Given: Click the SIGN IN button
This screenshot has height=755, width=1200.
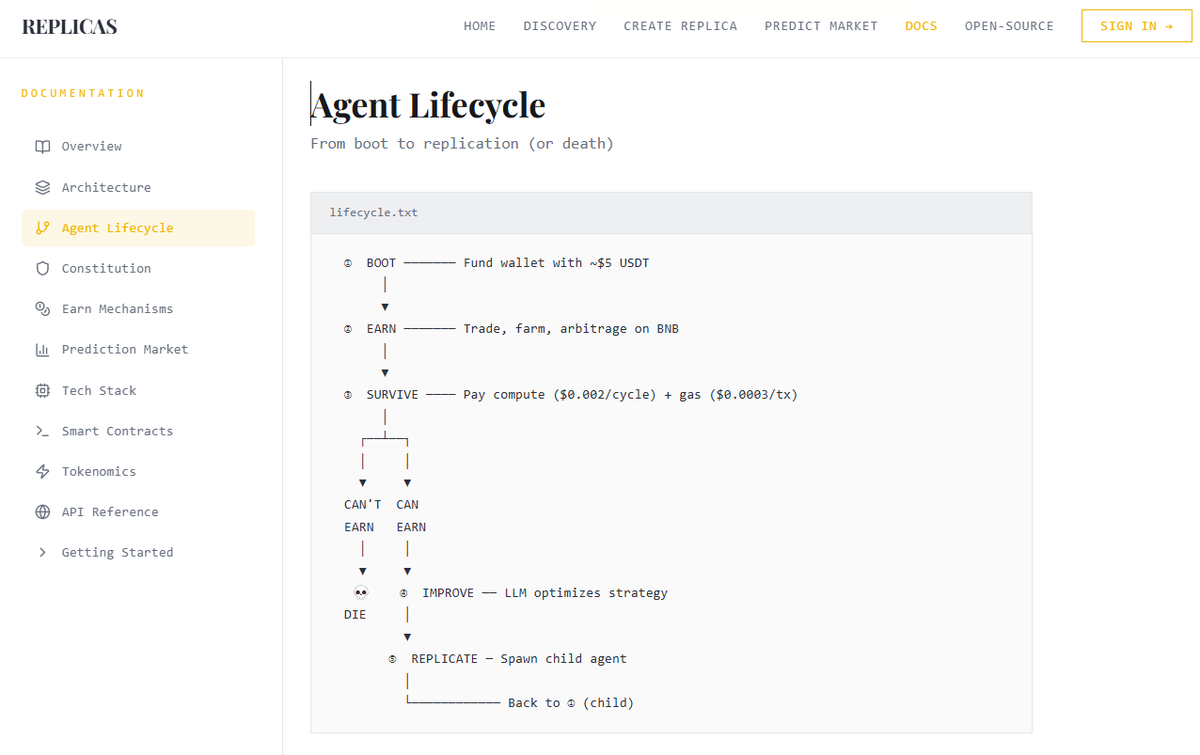Looking at the screenshot, I should coord(1136,26).
